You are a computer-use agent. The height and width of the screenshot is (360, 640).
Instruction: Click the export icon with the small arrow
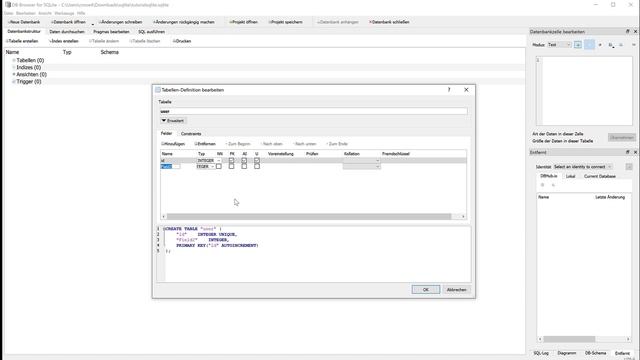(611, 45)
